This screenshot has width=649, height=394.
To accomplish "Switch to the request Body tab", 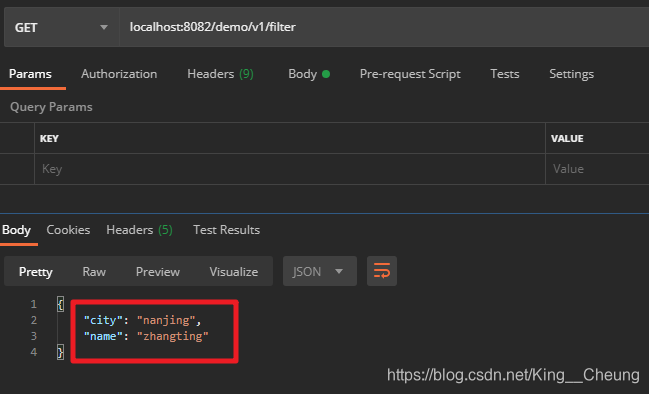I will point(309,74).
